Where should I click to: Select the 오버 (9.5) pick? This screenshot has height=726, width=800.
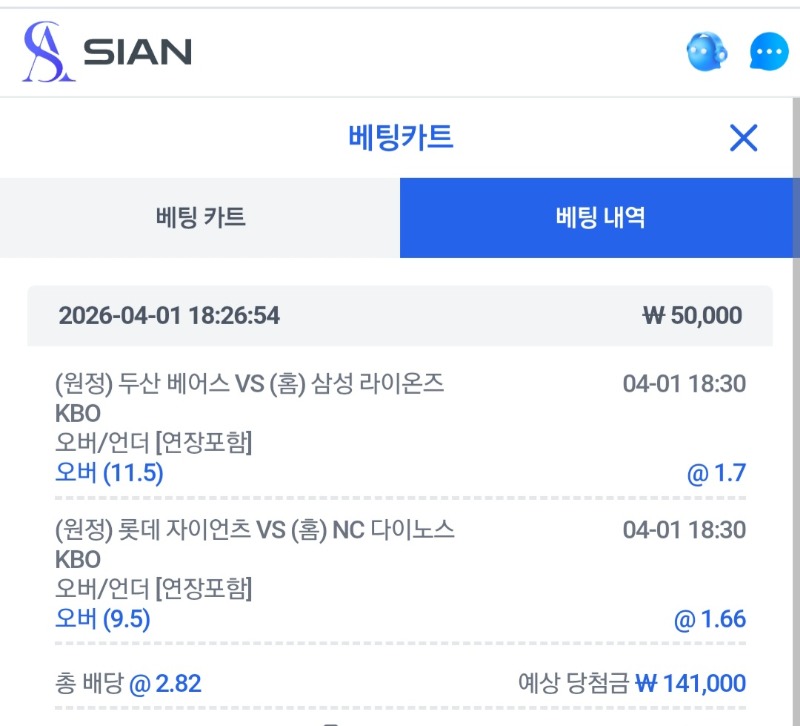103,619
